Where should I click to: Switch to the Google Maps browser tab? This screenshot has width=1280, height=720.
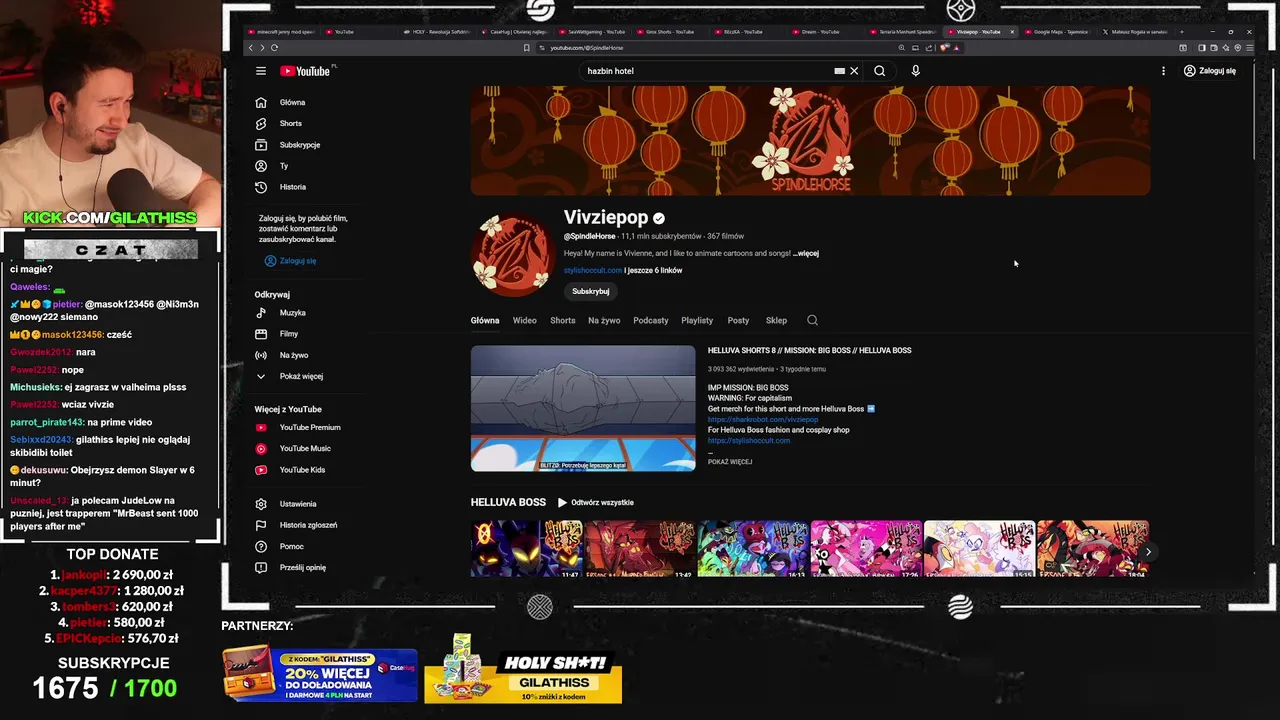click(x=1058, y=32)
